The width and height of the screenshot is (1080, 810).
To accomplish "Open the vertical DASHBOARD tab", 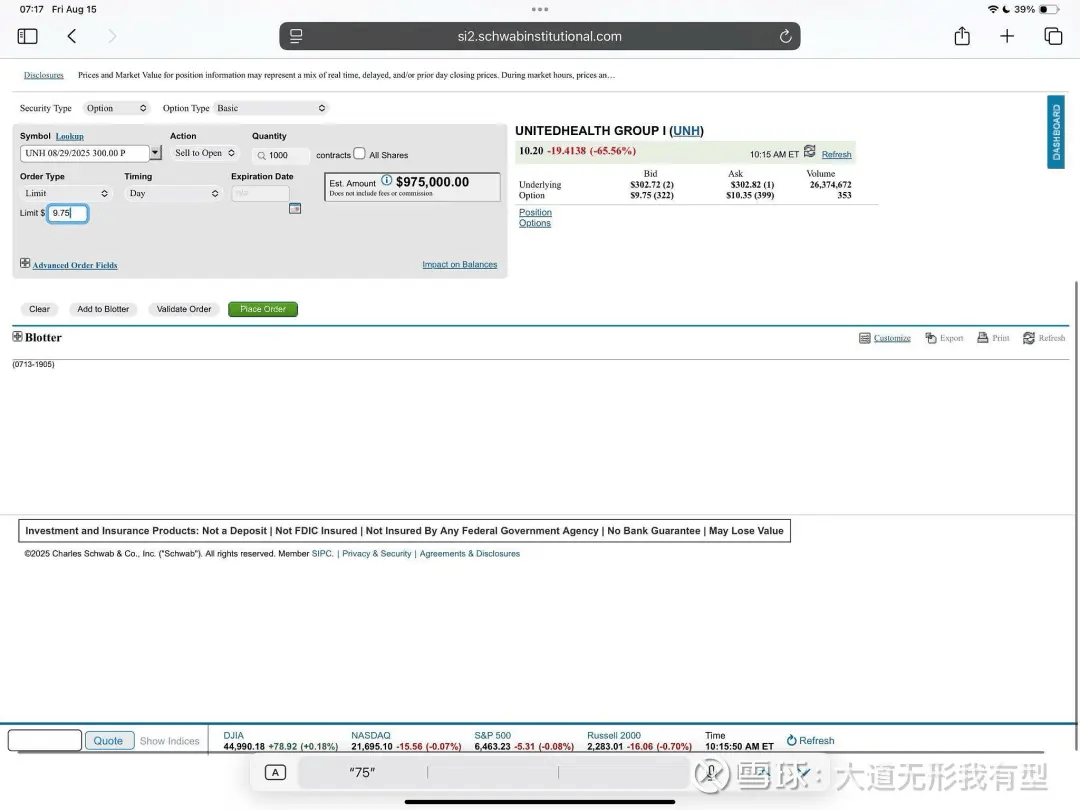I will (x=1056, y=132).
